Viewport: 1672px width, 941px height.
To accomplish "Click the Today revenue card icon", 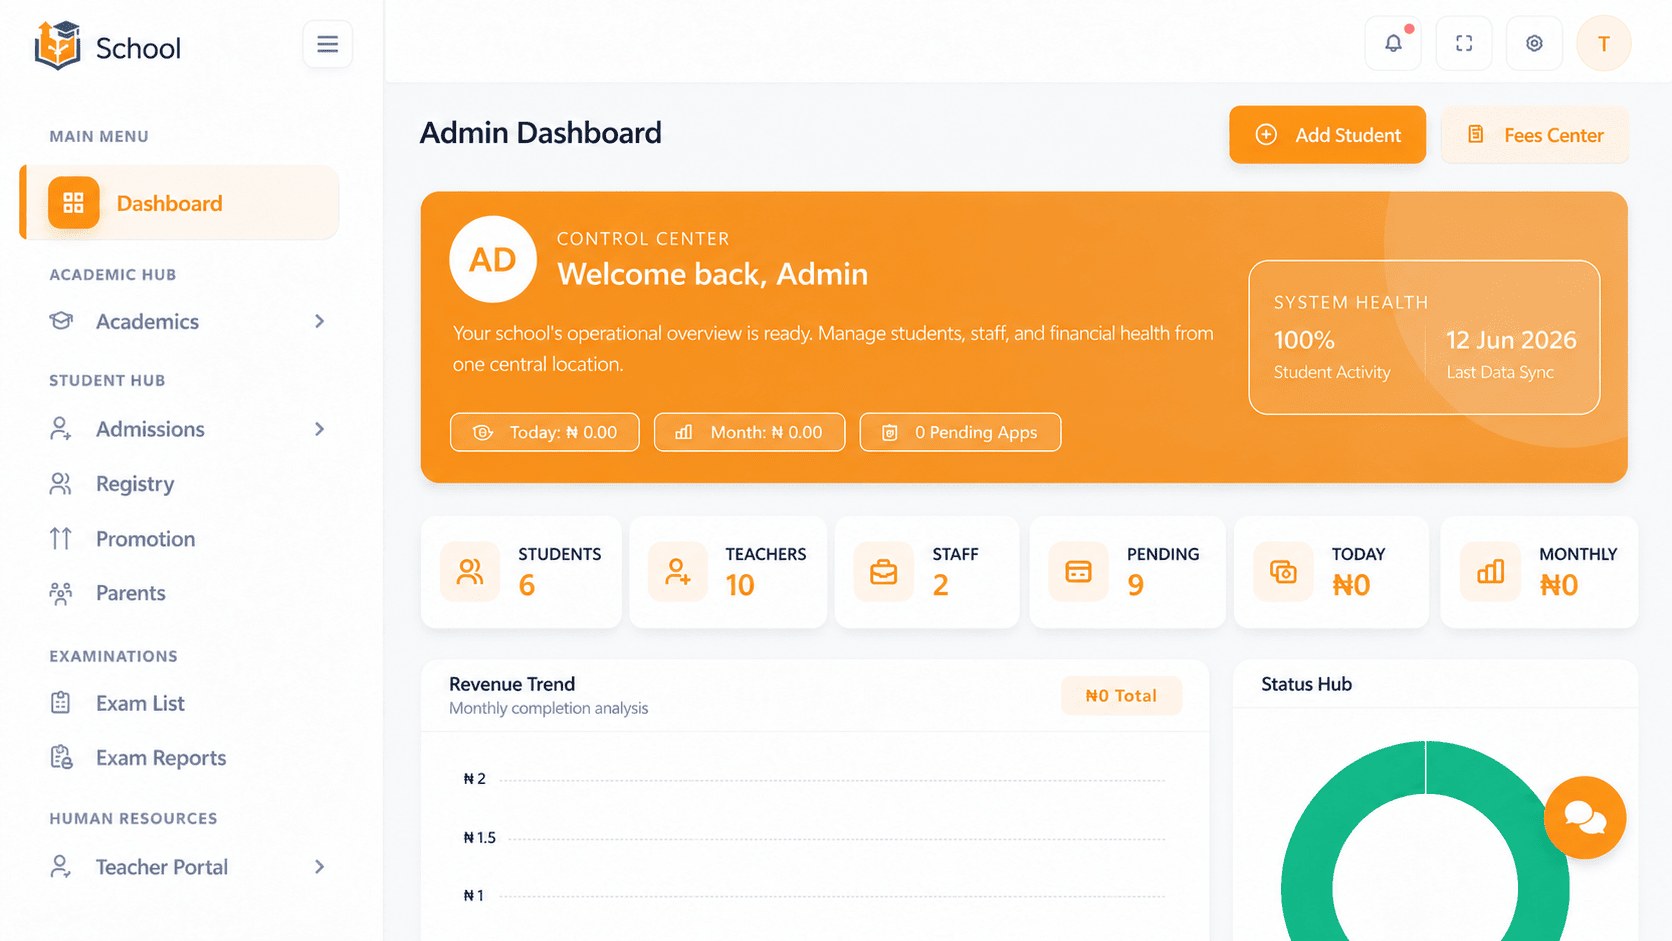I will [x=1283, y=572].
